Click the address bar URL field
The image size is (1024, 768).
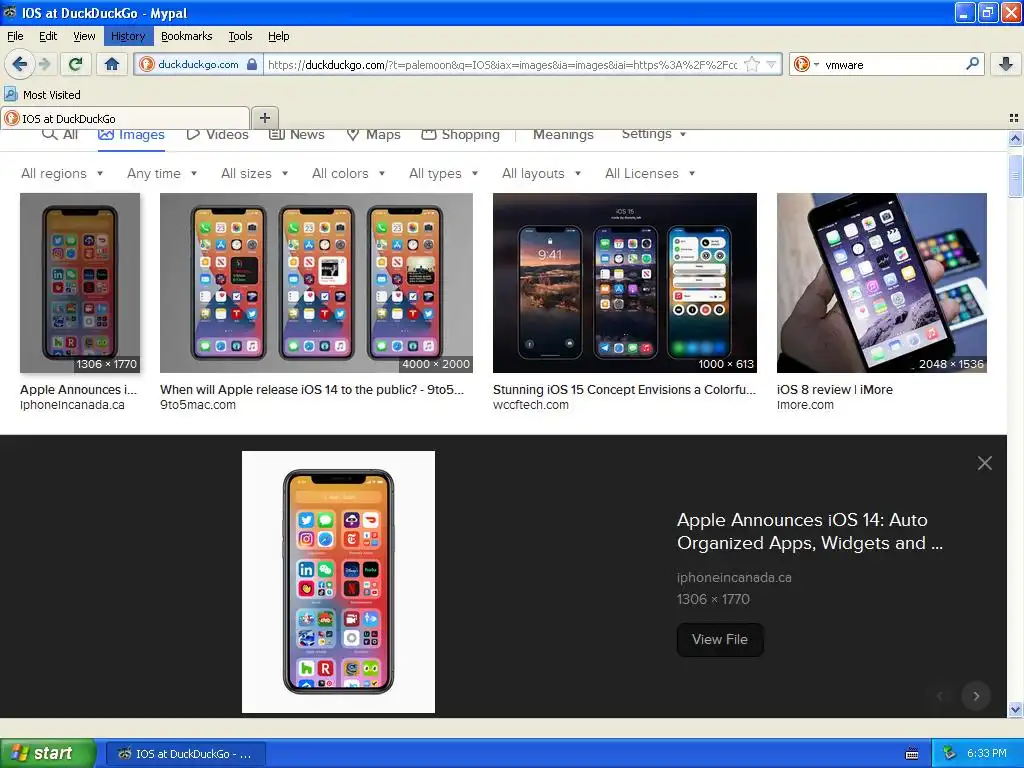pyautogui.click(x=503, y=64)
